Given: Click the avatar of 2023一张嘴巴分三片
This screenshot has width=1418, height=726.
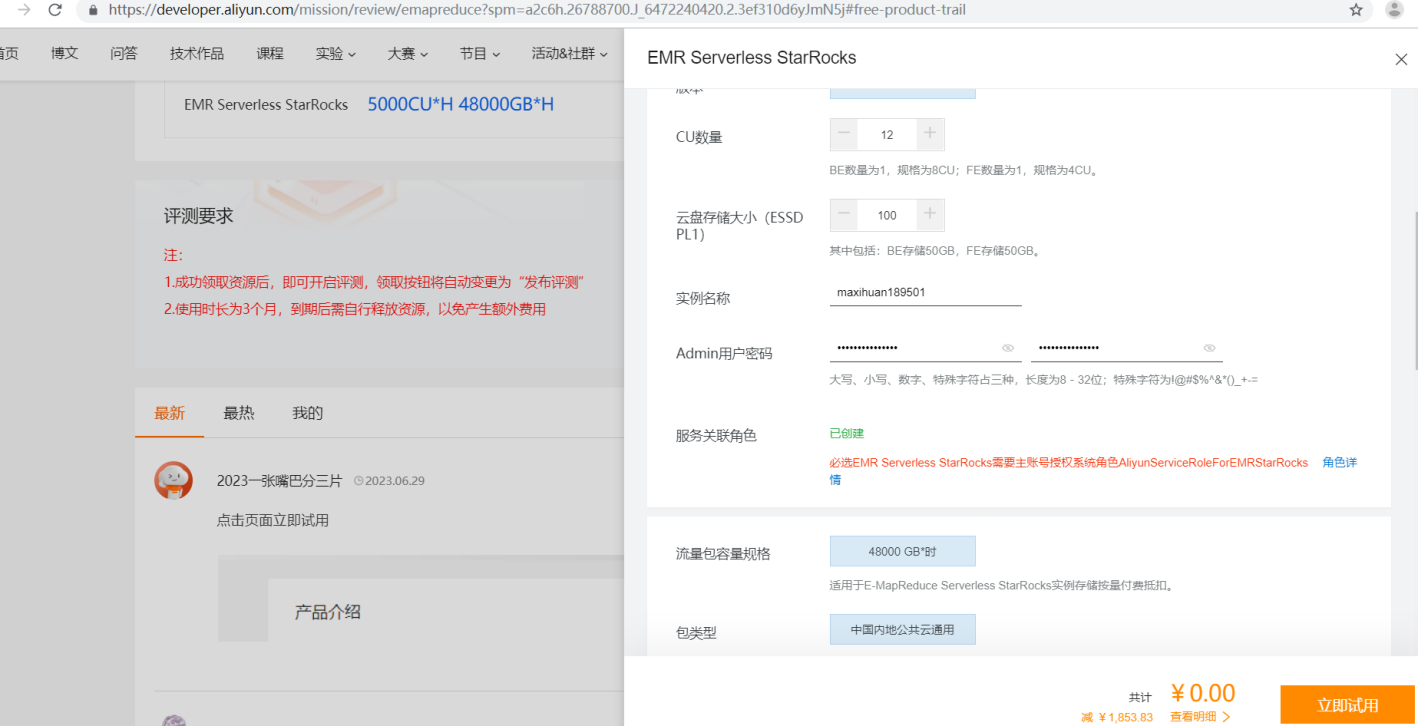Looking at the screenshot, I should [174, 481].
